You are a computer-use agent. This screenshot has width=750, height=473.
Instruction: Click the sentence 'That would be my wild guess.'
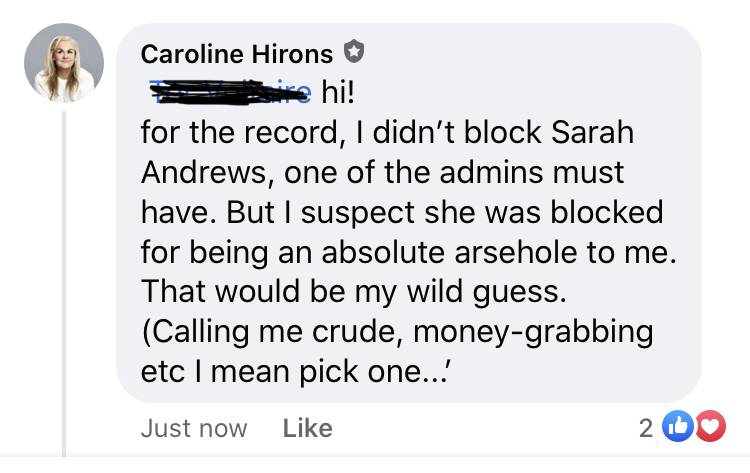tap(354, 292)
